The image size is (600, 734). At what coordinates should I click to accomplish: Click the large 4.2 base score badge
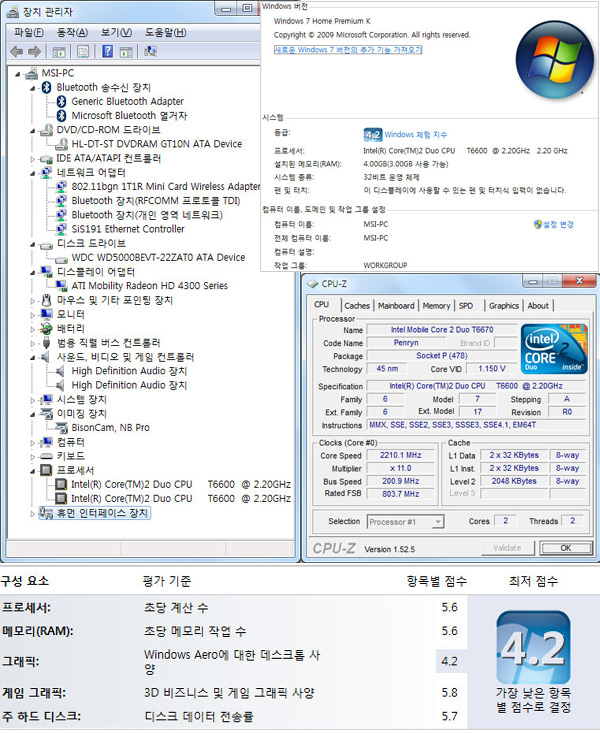(x=534, y=648)
